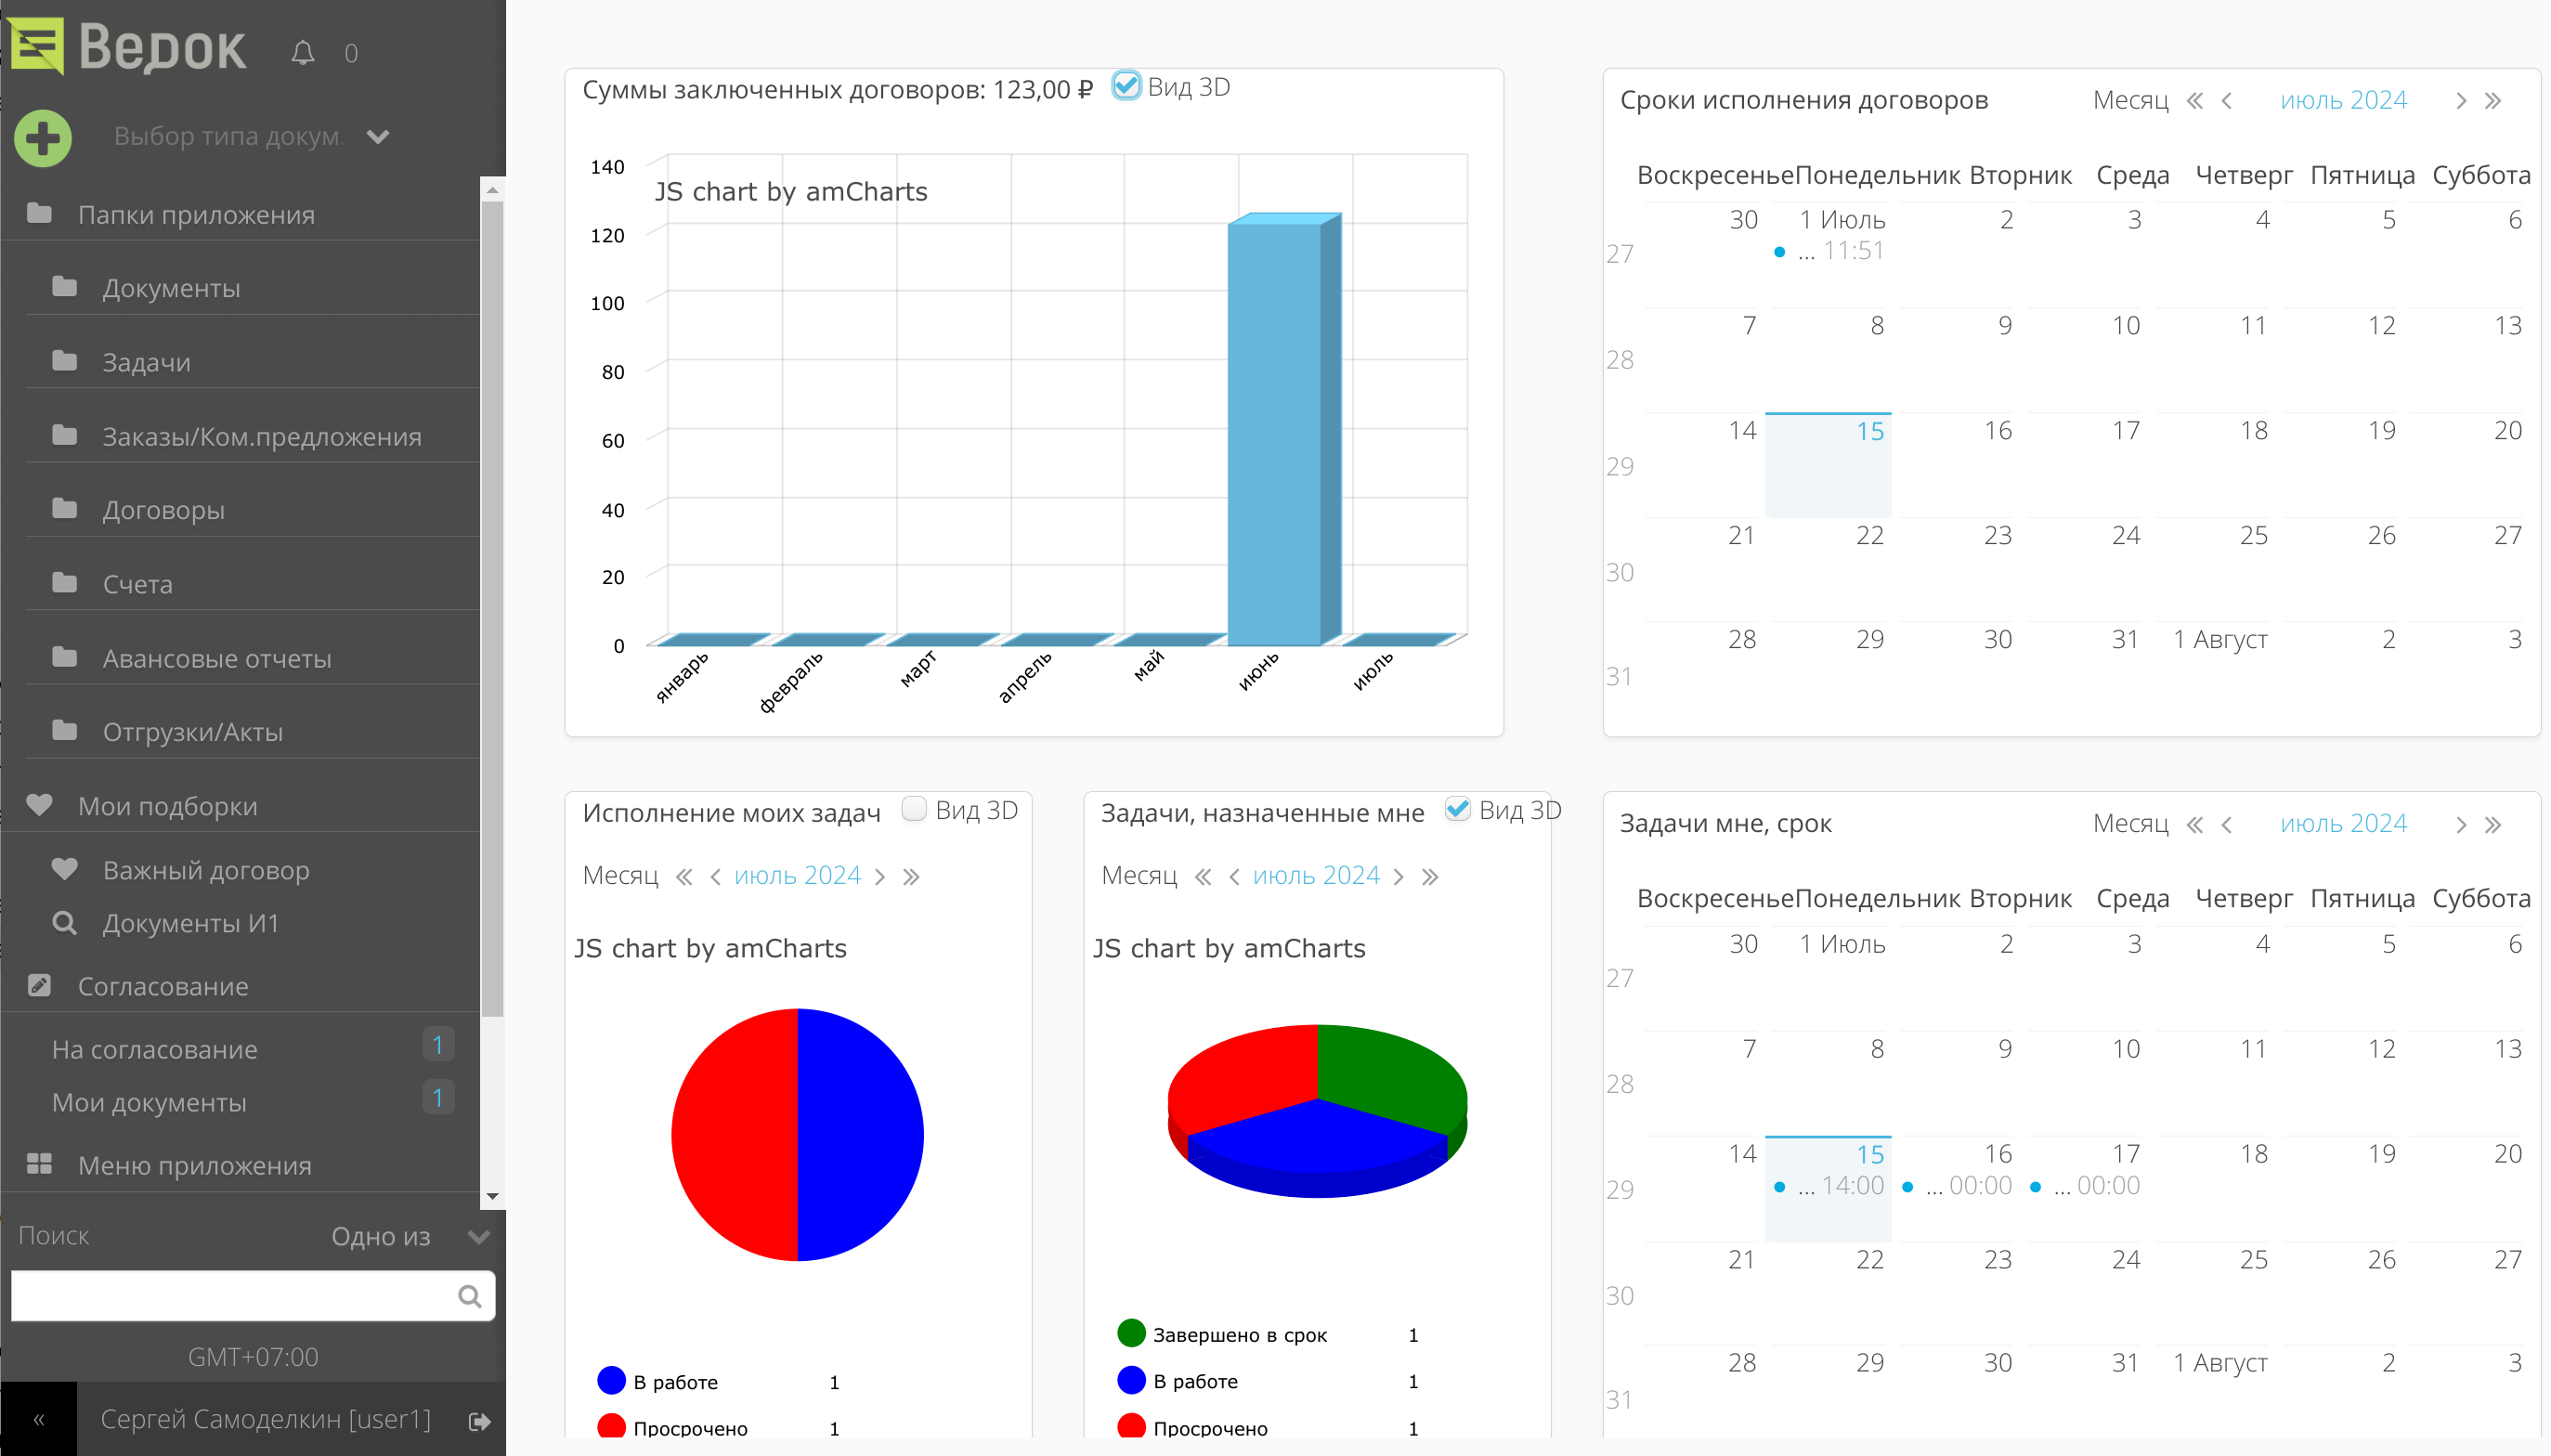Screen dimensions: 2551x1456
Task: Open the Договоры folder
Action: click(163, 510)
